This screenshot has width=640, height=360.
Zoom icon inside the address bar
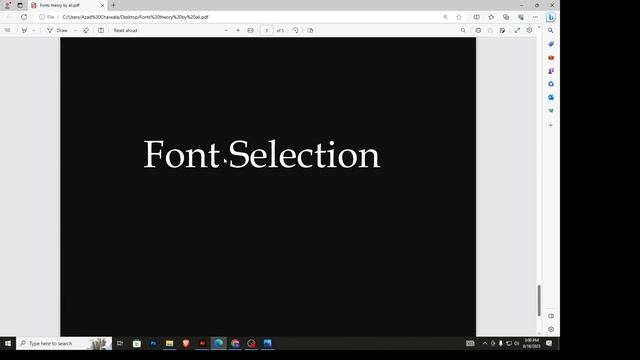445,17
